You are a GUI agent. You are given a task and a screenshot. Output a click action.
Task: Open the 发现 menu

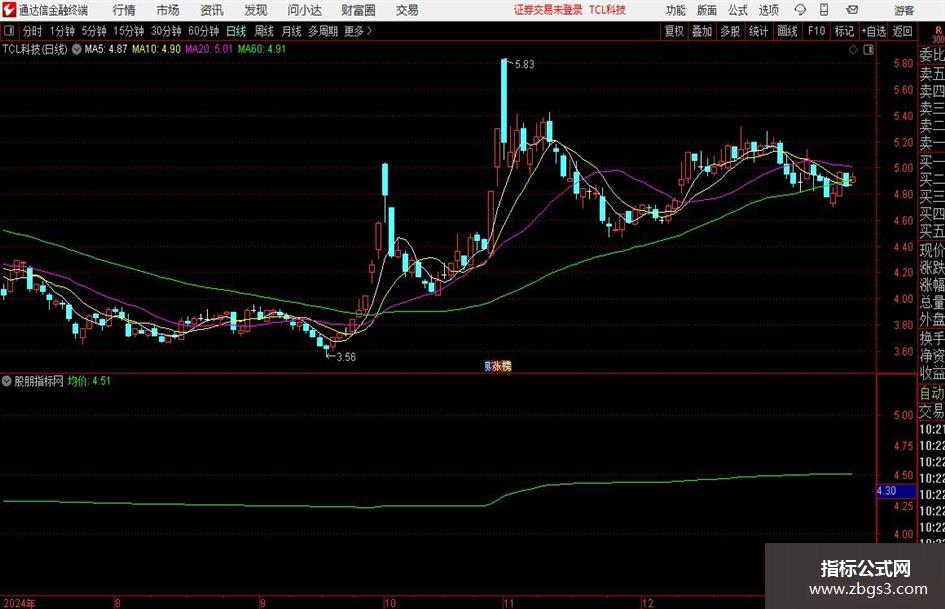coord(256,10)
